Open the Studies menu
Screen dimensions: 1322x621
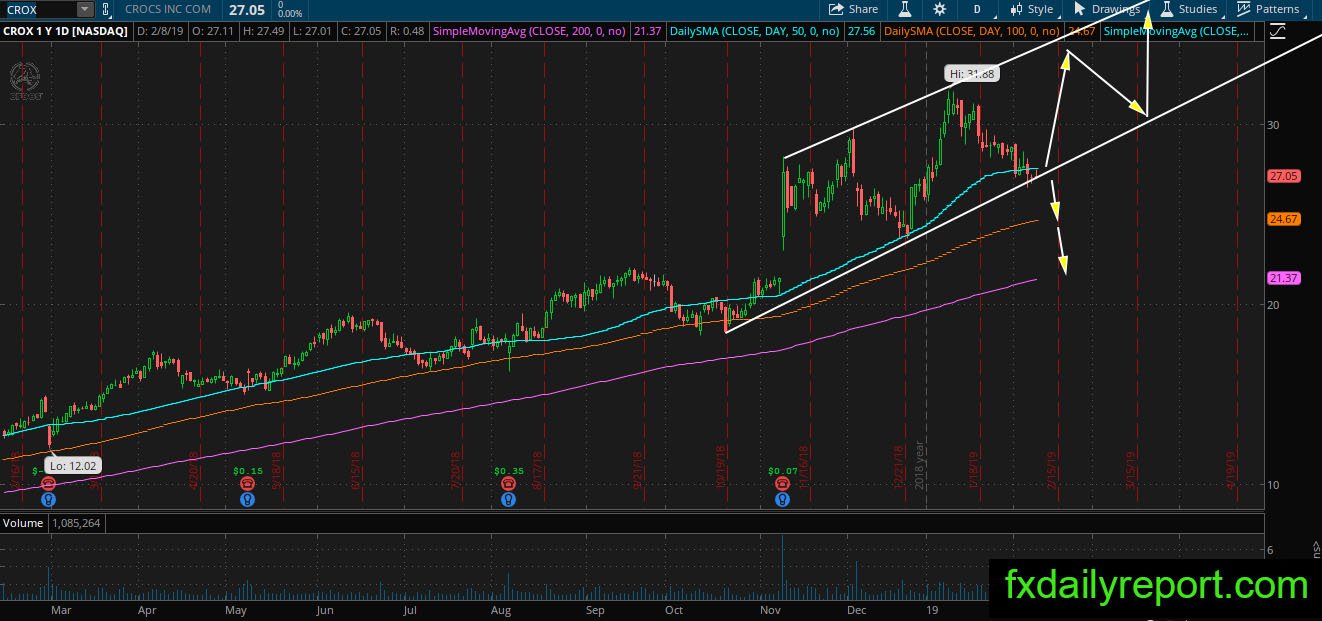pos(1187,9)
